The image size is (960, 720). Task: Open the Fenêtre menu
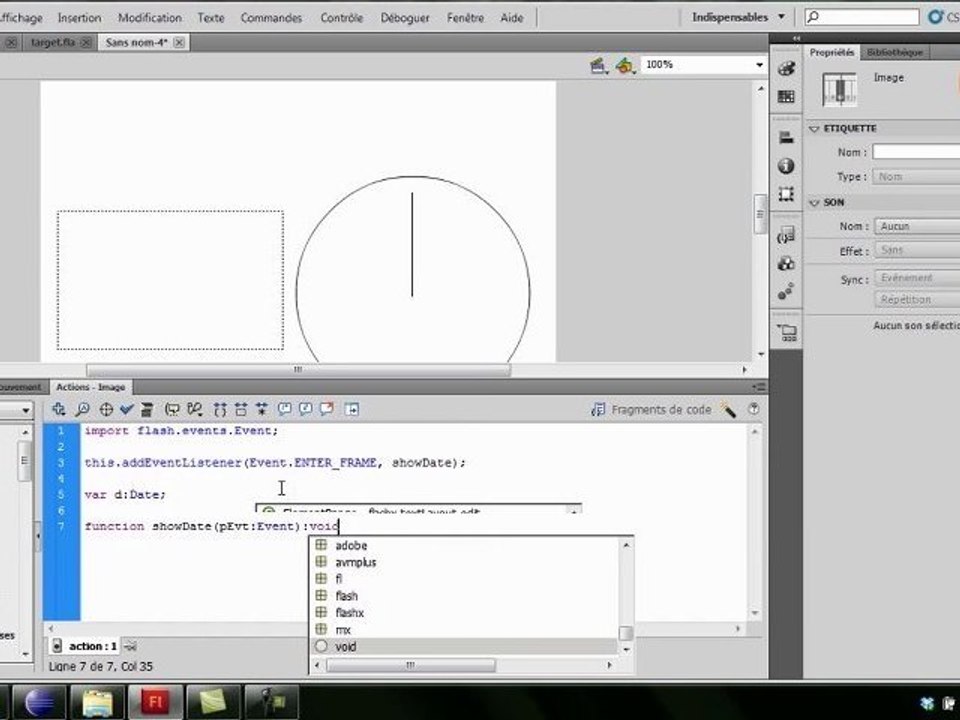tap(465, 18)
